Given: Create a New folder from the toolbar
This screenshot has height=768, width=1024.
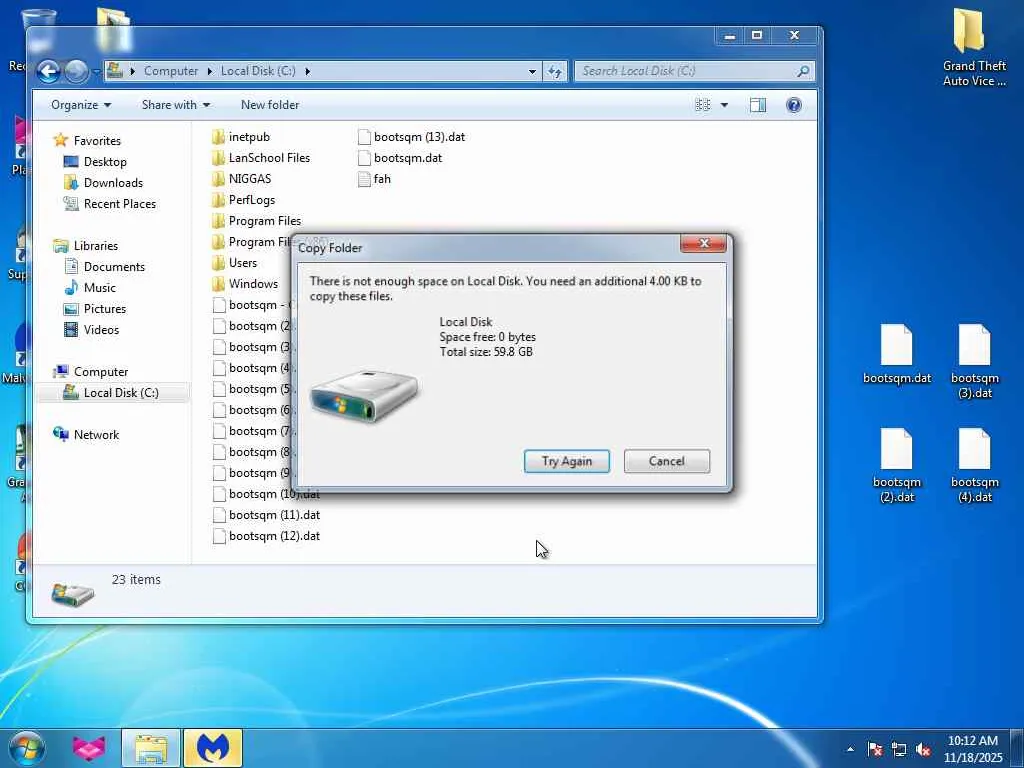Looking at the screenshot, I should pyautogui.click(x=270, y=105).
